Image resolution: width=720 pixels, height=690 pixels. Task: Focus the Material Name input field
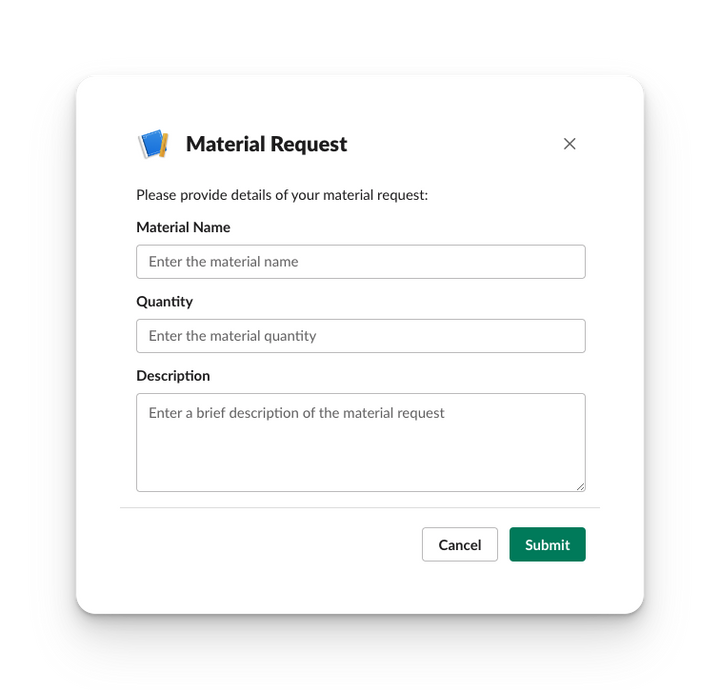(x=360, y=262)
